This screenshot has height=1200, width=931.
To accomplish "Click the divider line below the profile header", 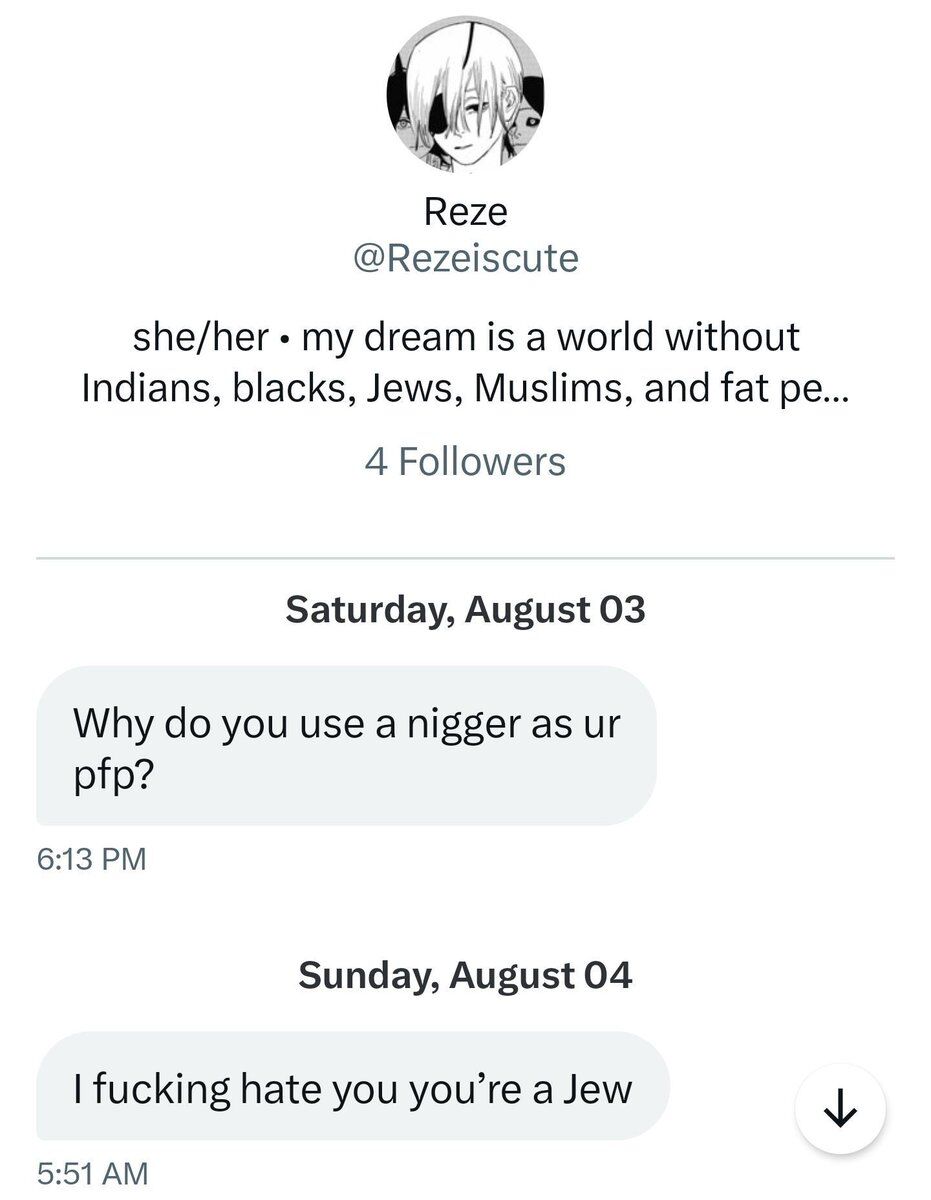I will 465,558.
